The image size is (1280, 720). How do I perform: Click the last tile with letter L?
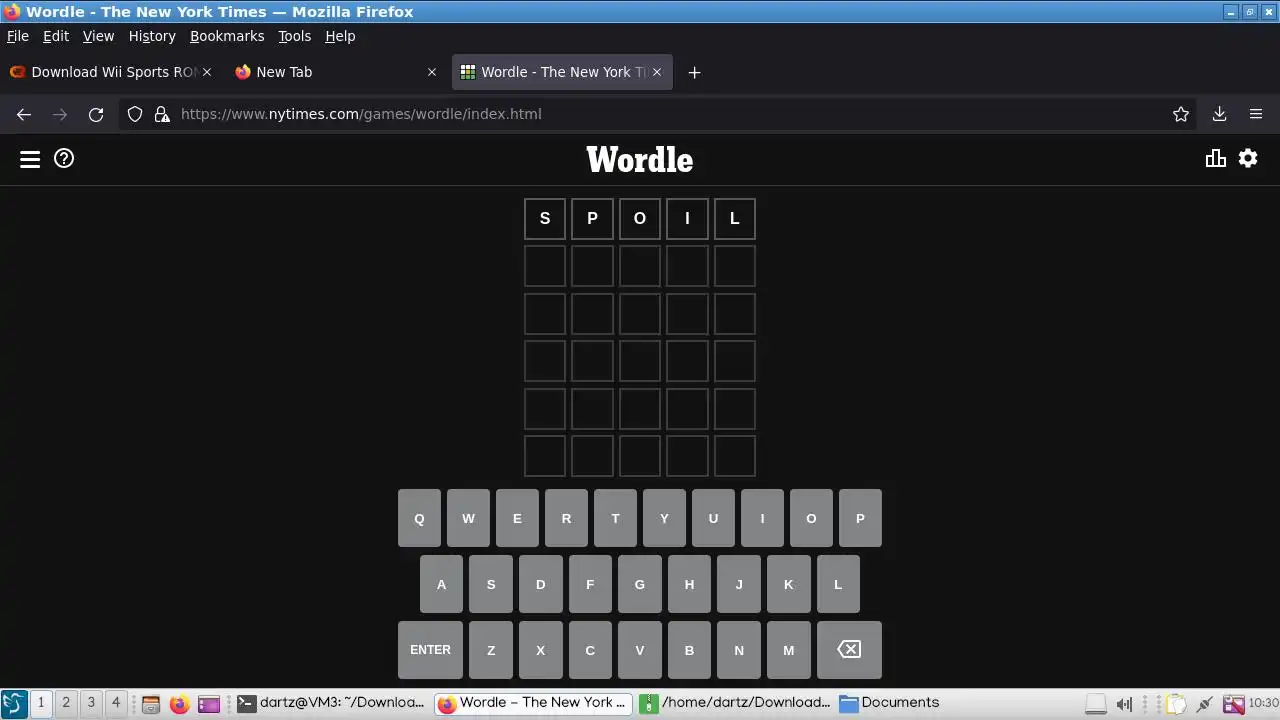735,219
